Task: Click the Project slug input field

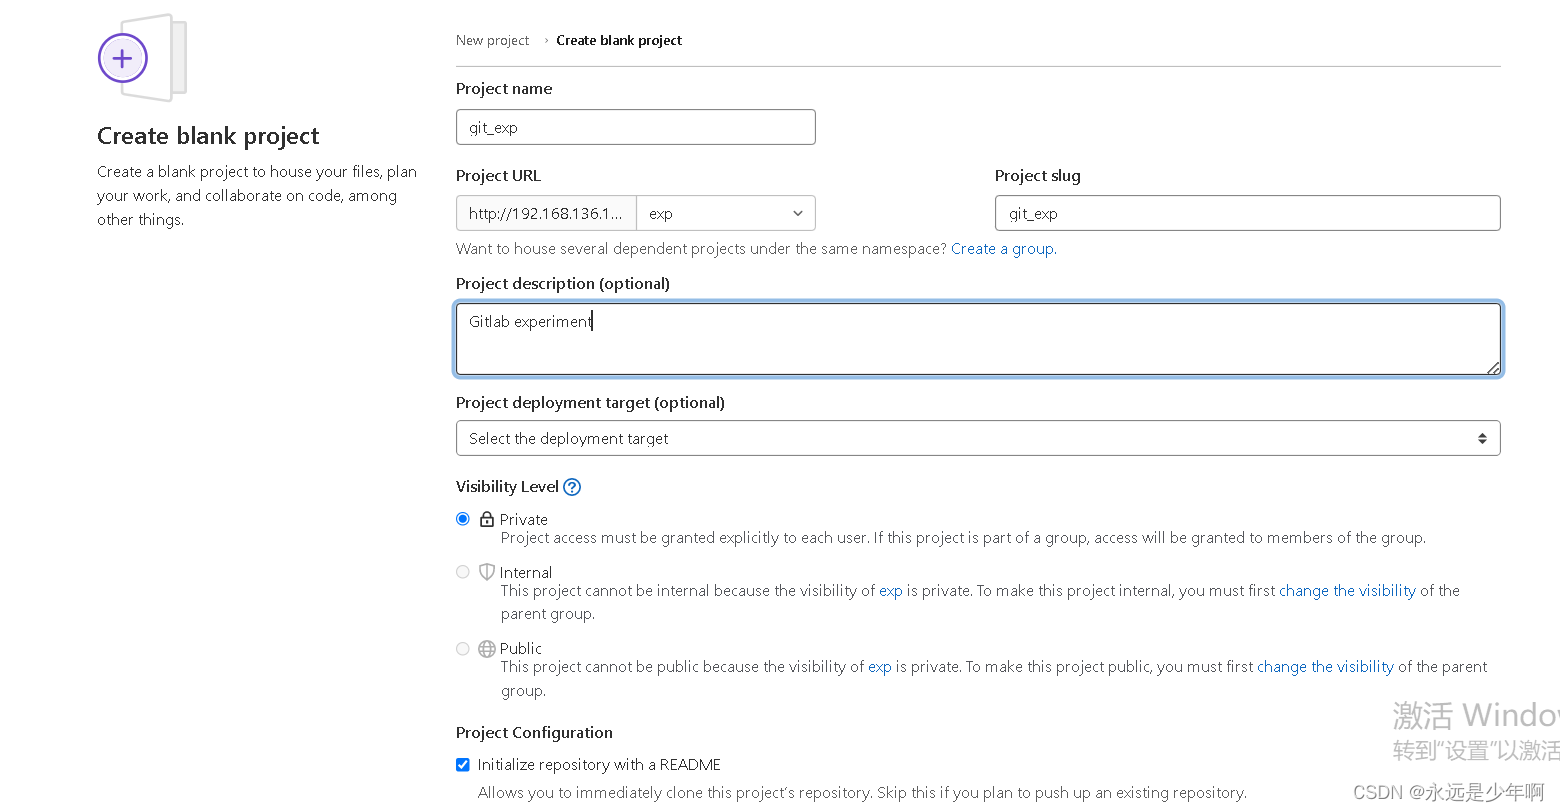Action: point(1248,213)
